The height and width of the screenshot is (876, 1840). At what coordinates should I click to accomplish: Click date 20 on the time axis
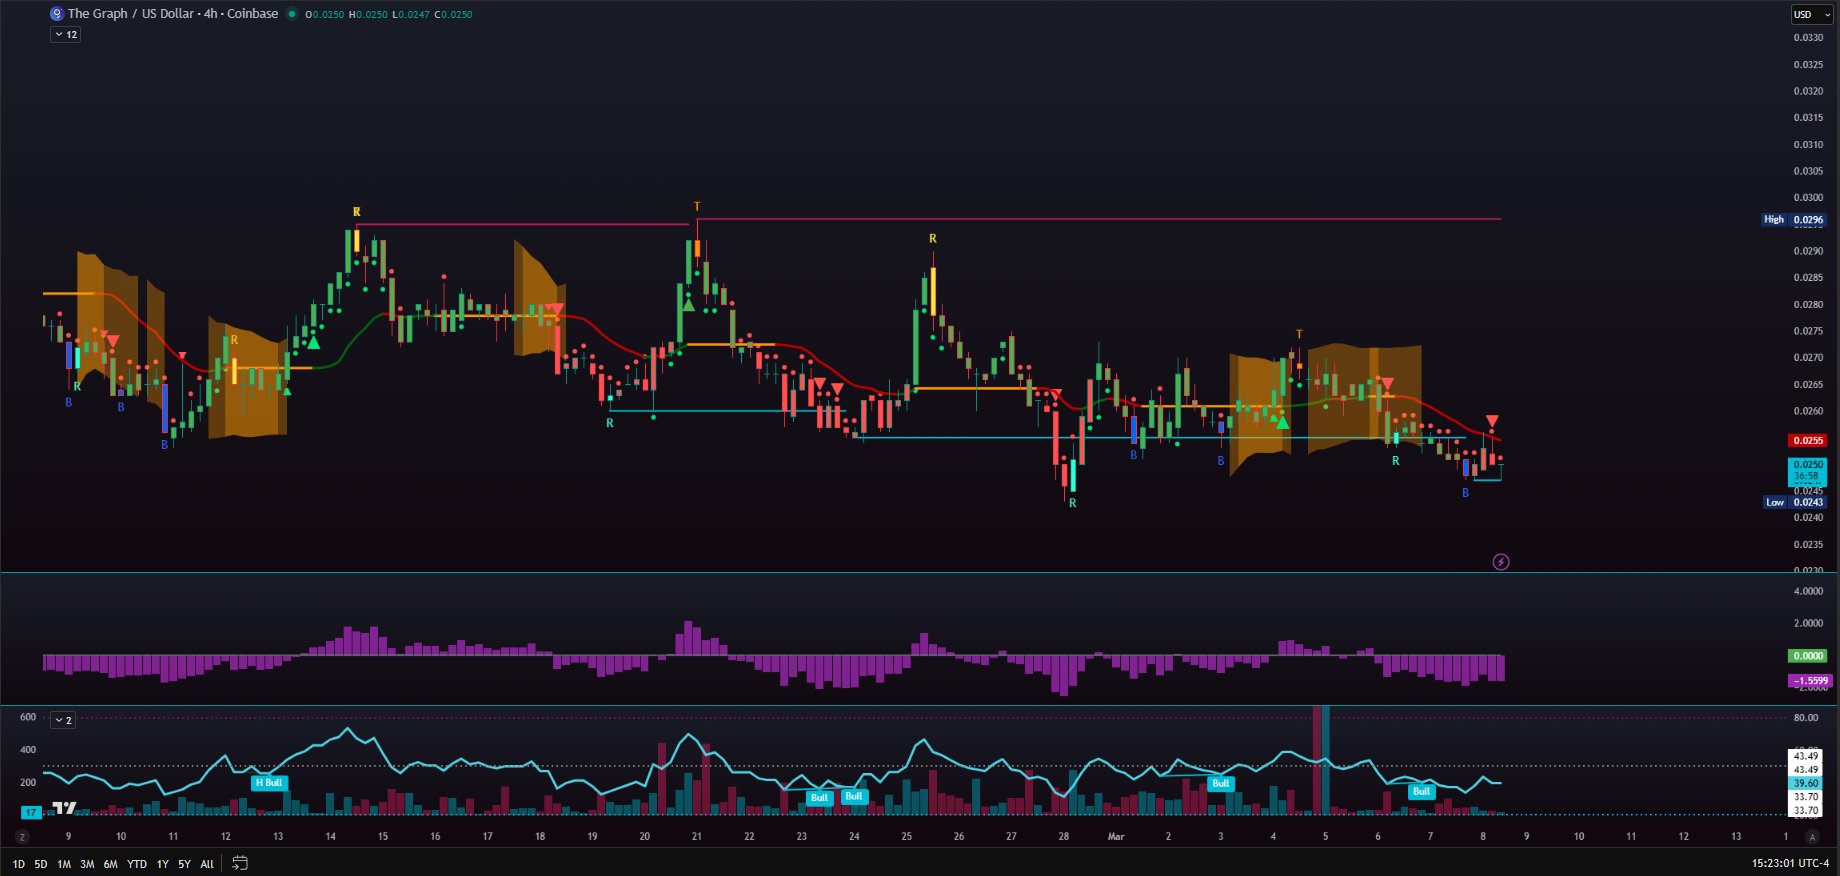[644, 837]
